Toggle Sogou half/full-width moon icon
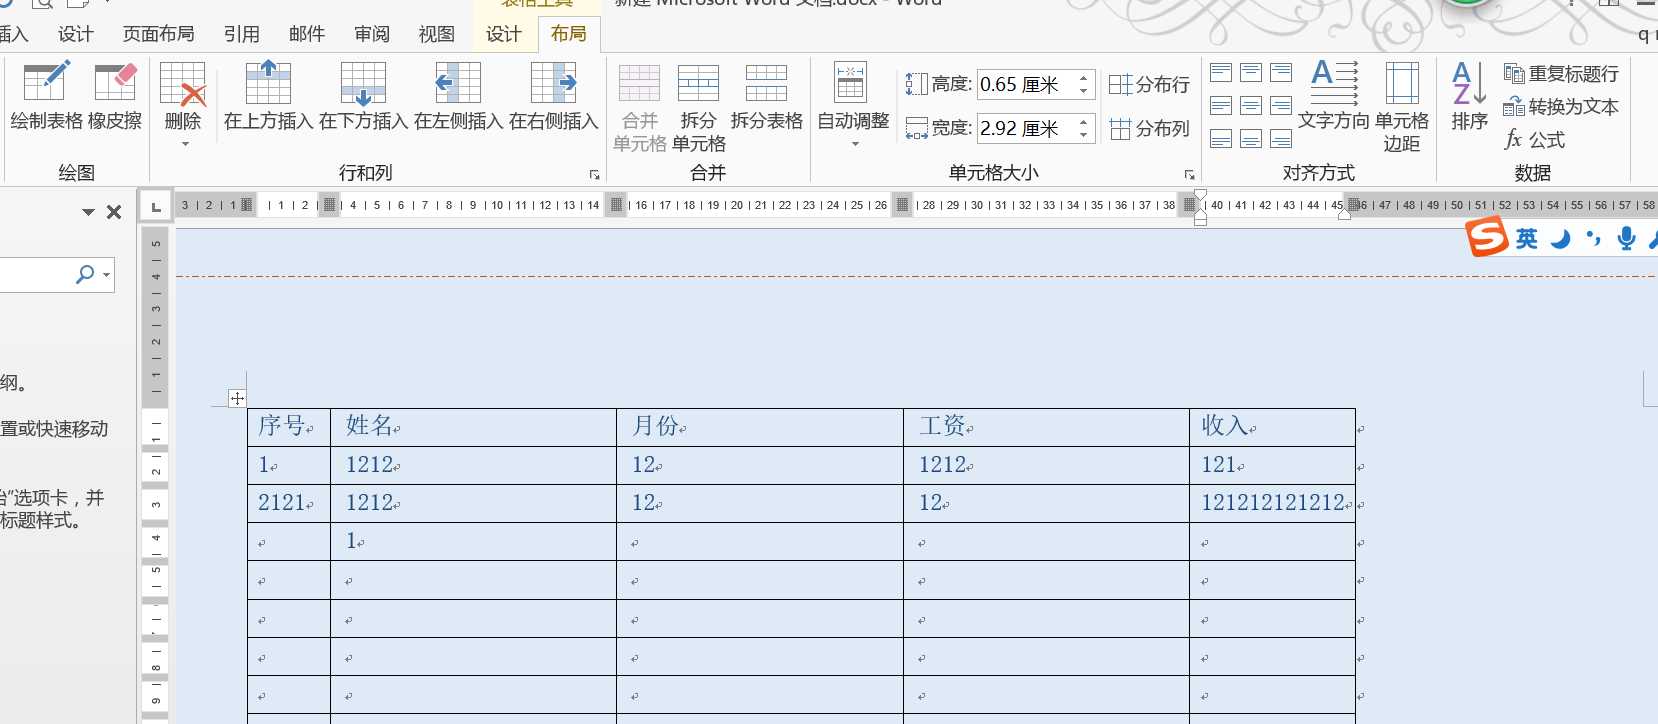The image size is (1658, 724). tap(1561, 239)
